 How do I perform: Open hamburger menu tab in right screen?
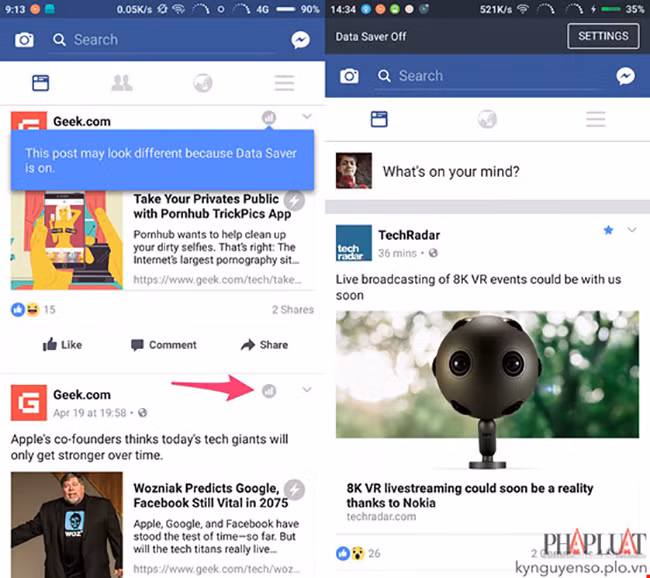pos(596,119)
